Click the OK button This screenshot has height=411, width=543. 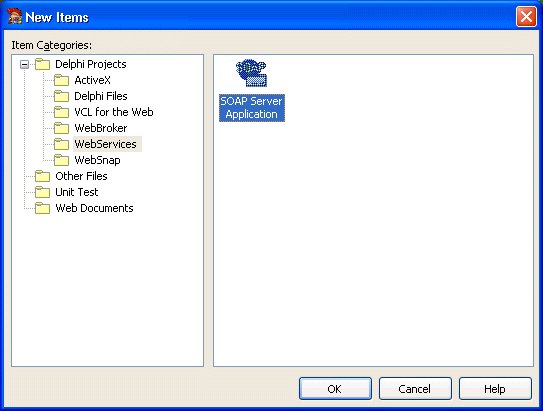click(335, 388)
